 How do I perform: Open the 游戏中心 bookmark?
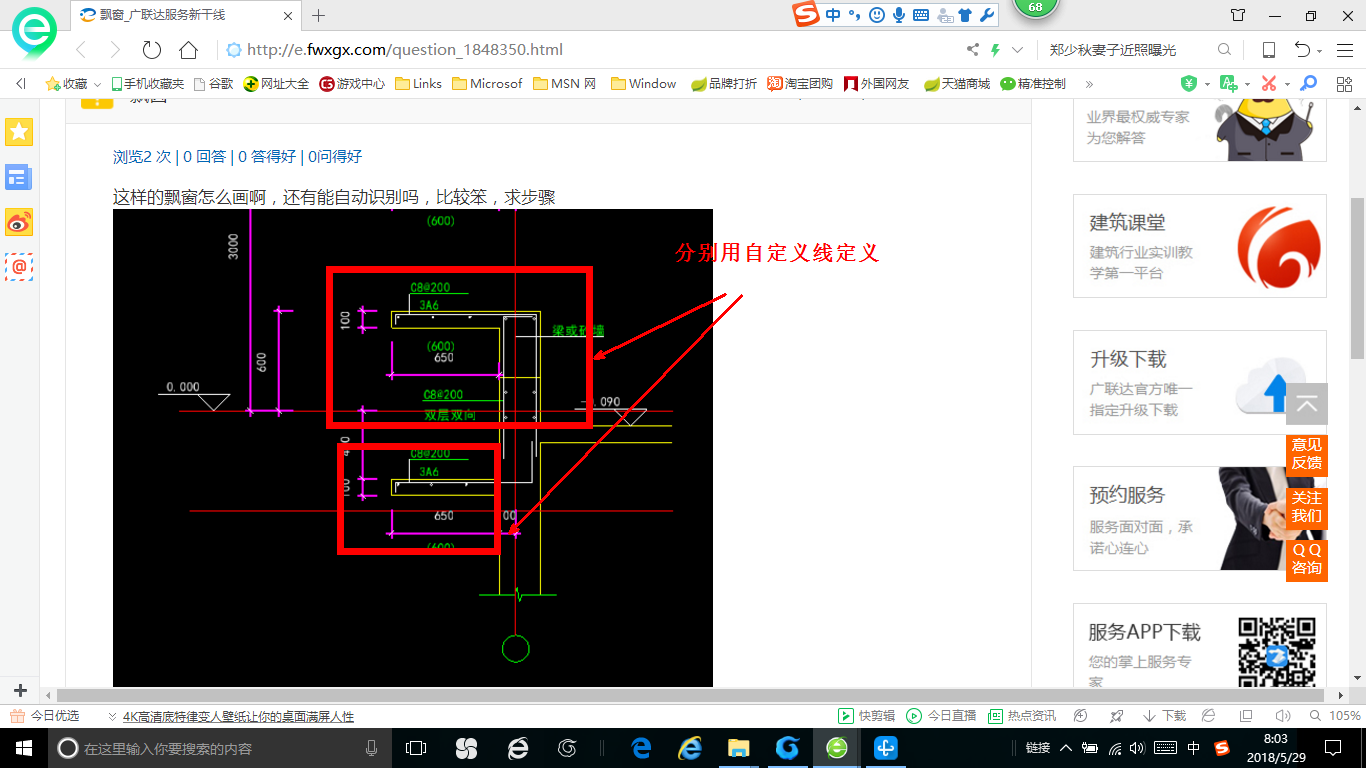click(352, 84)
